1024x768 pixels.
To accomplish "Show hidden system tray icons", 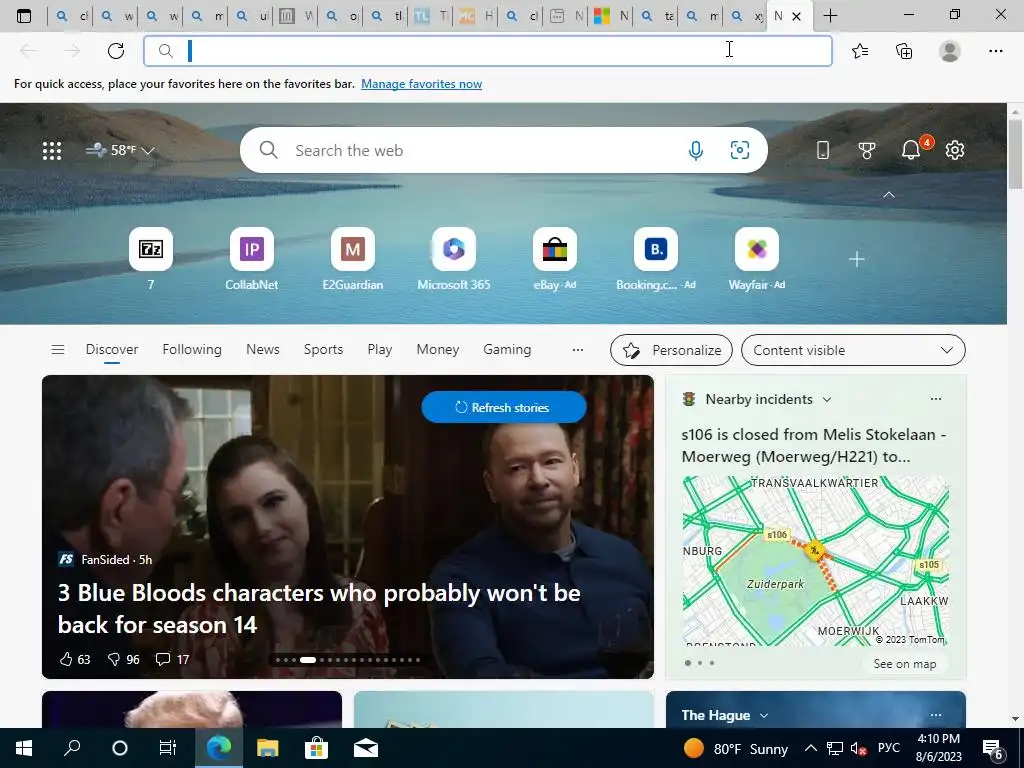I will pos(810,748).
